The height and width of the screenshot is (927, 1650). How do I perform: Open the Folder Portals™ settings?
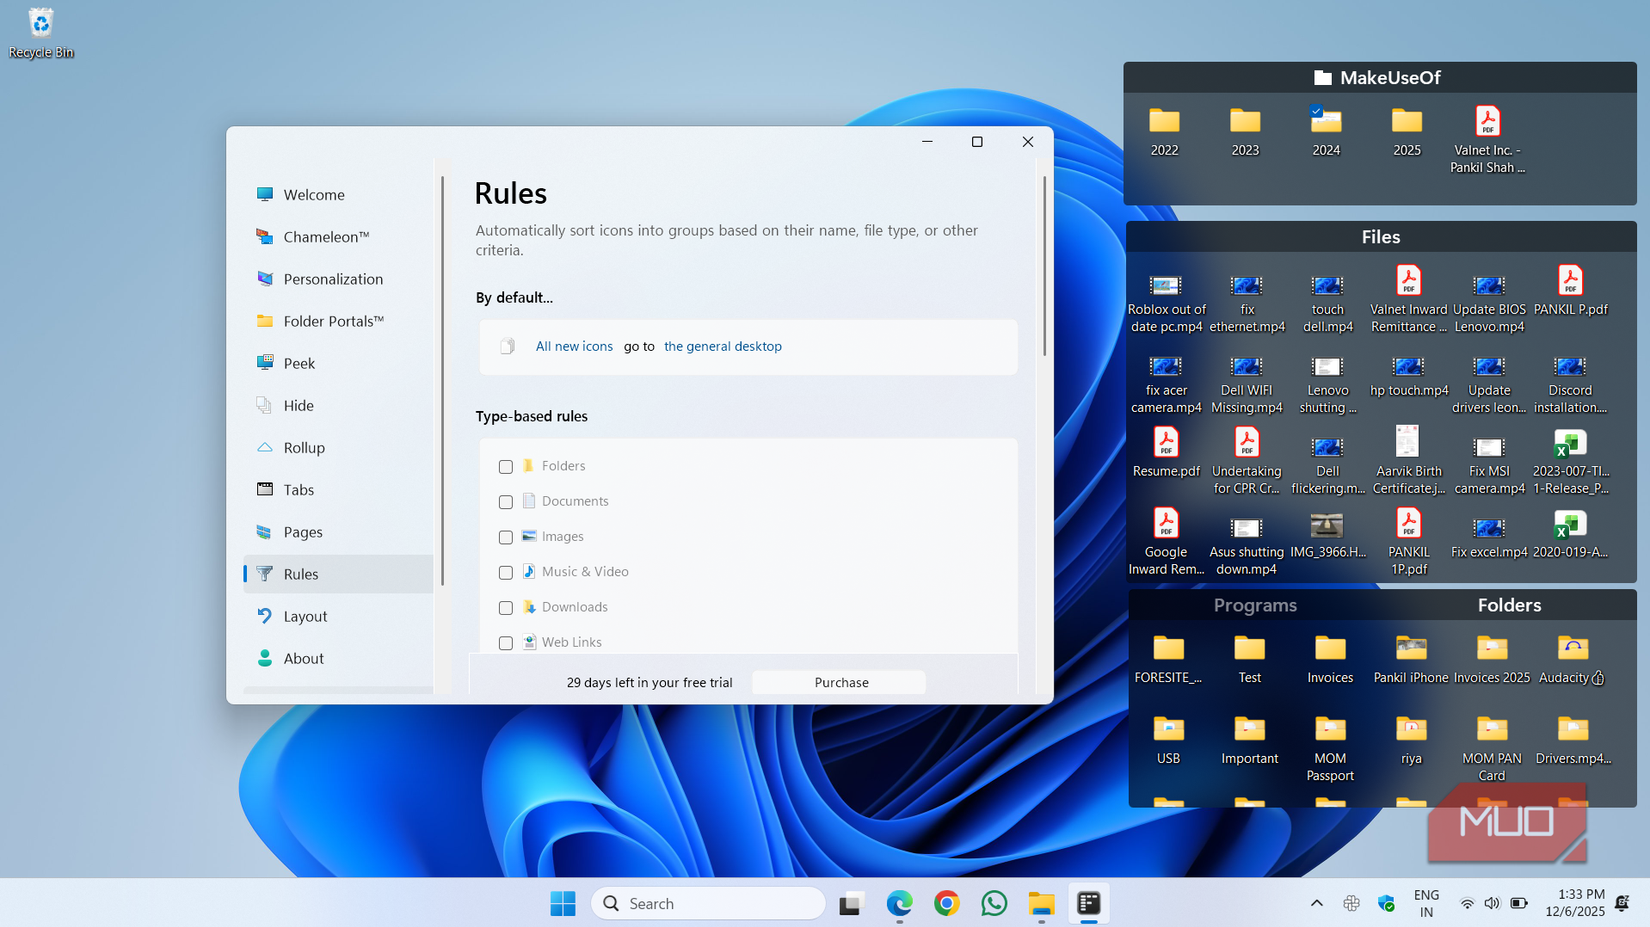(x=331, y=321)
